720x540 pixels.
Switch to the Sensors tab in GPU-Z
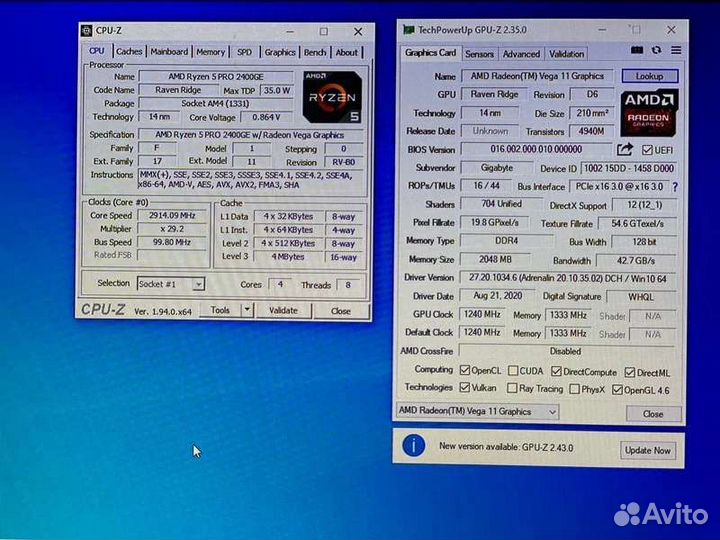point(479,54)
